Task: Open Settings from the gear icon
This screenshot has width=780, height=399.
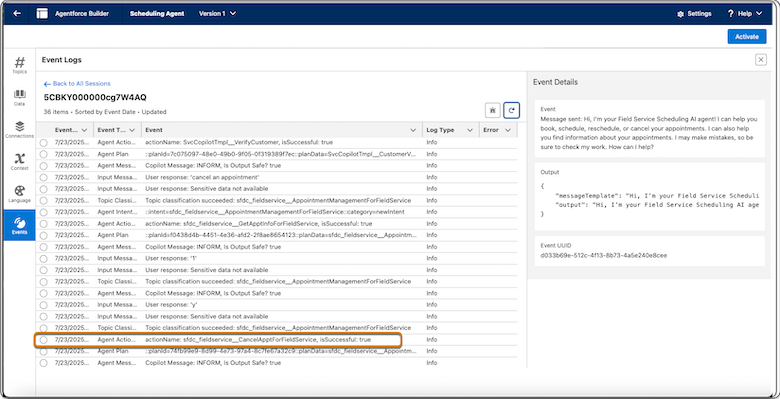Action: [x=694, y=14]
